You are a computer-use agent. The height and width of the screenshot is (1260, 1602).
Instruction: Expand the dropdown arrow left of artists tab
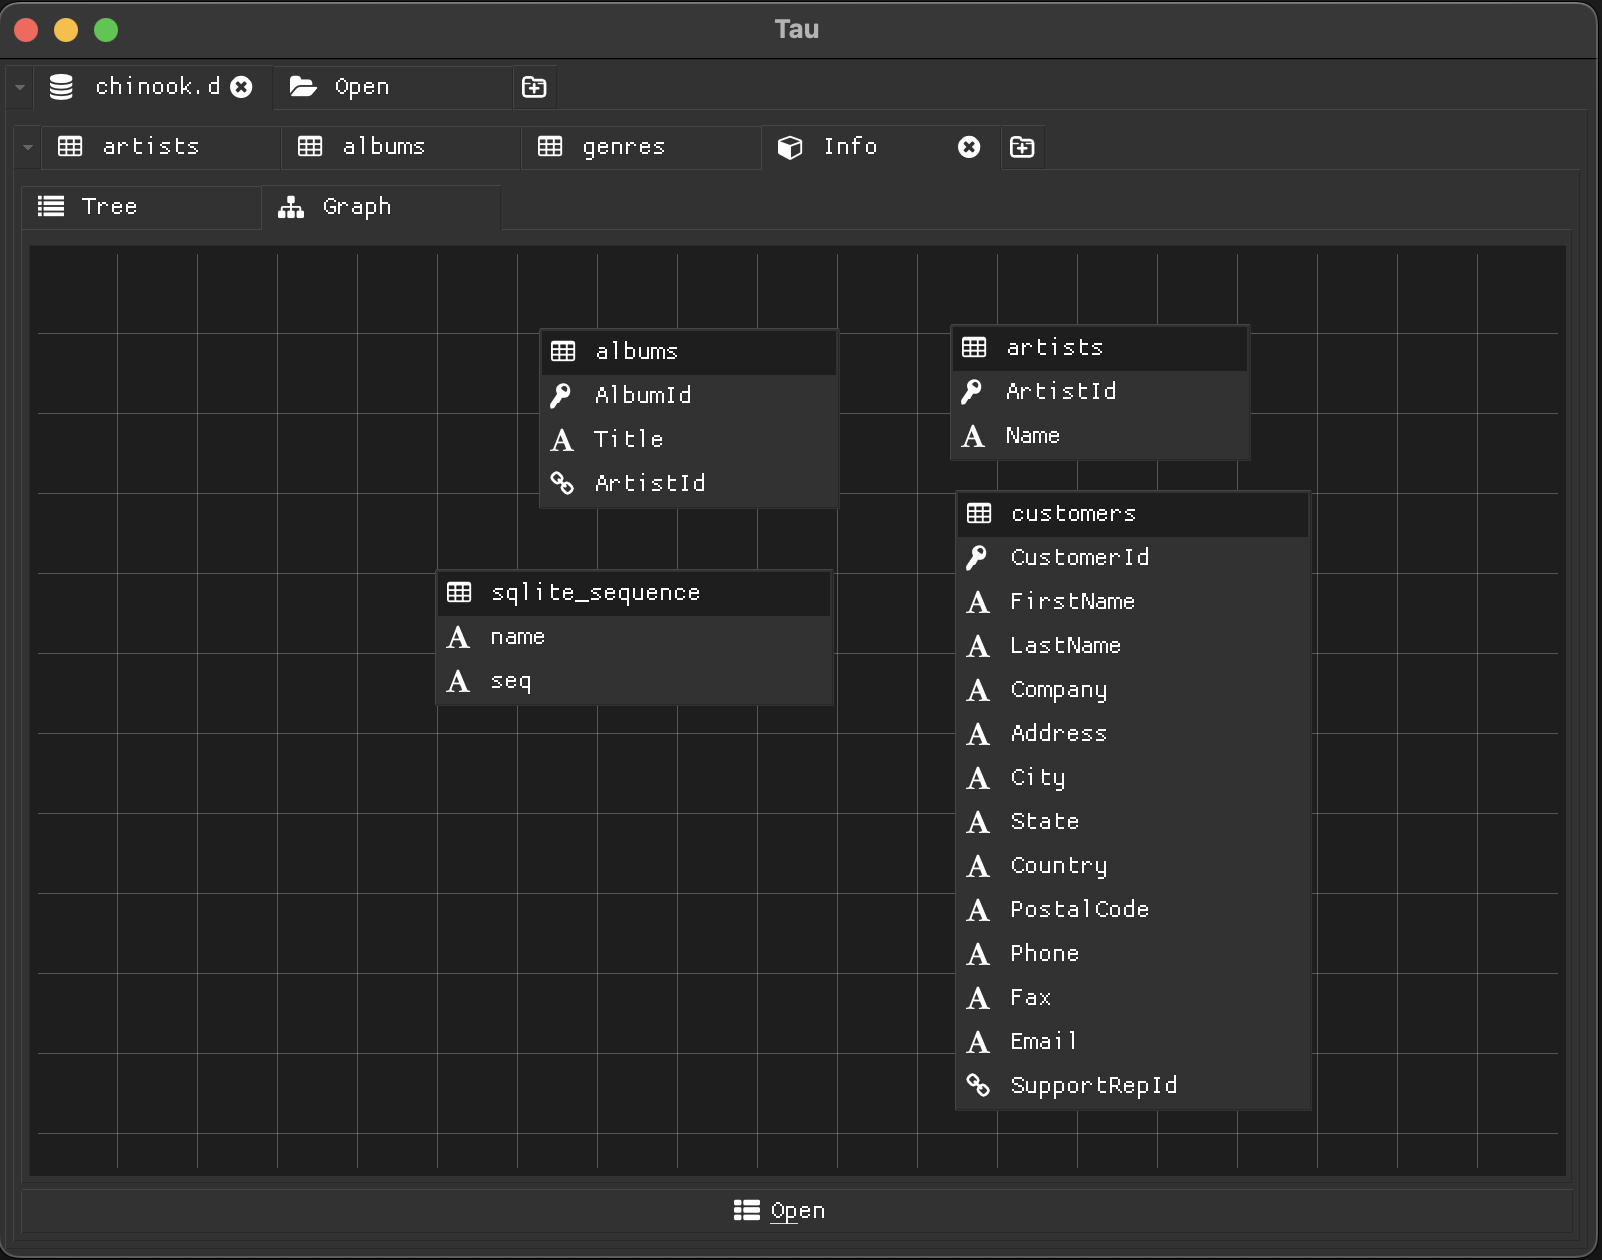[26, 146]
